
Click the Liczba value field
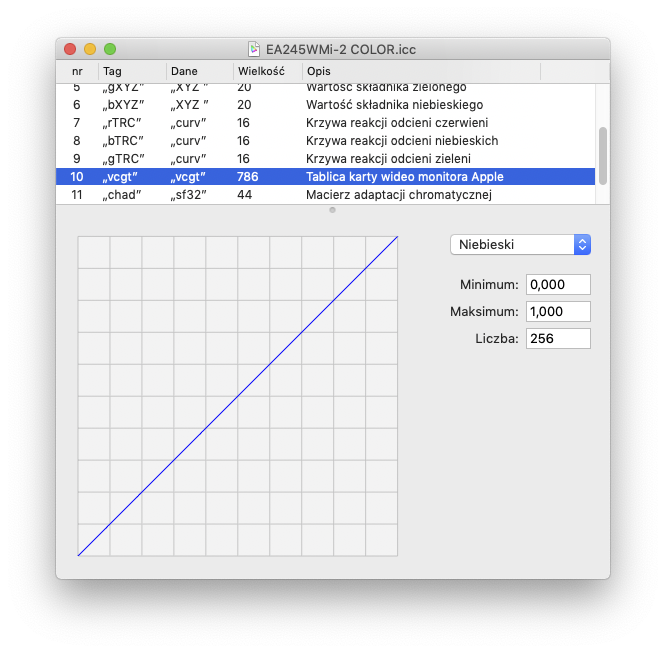[558, 339]
